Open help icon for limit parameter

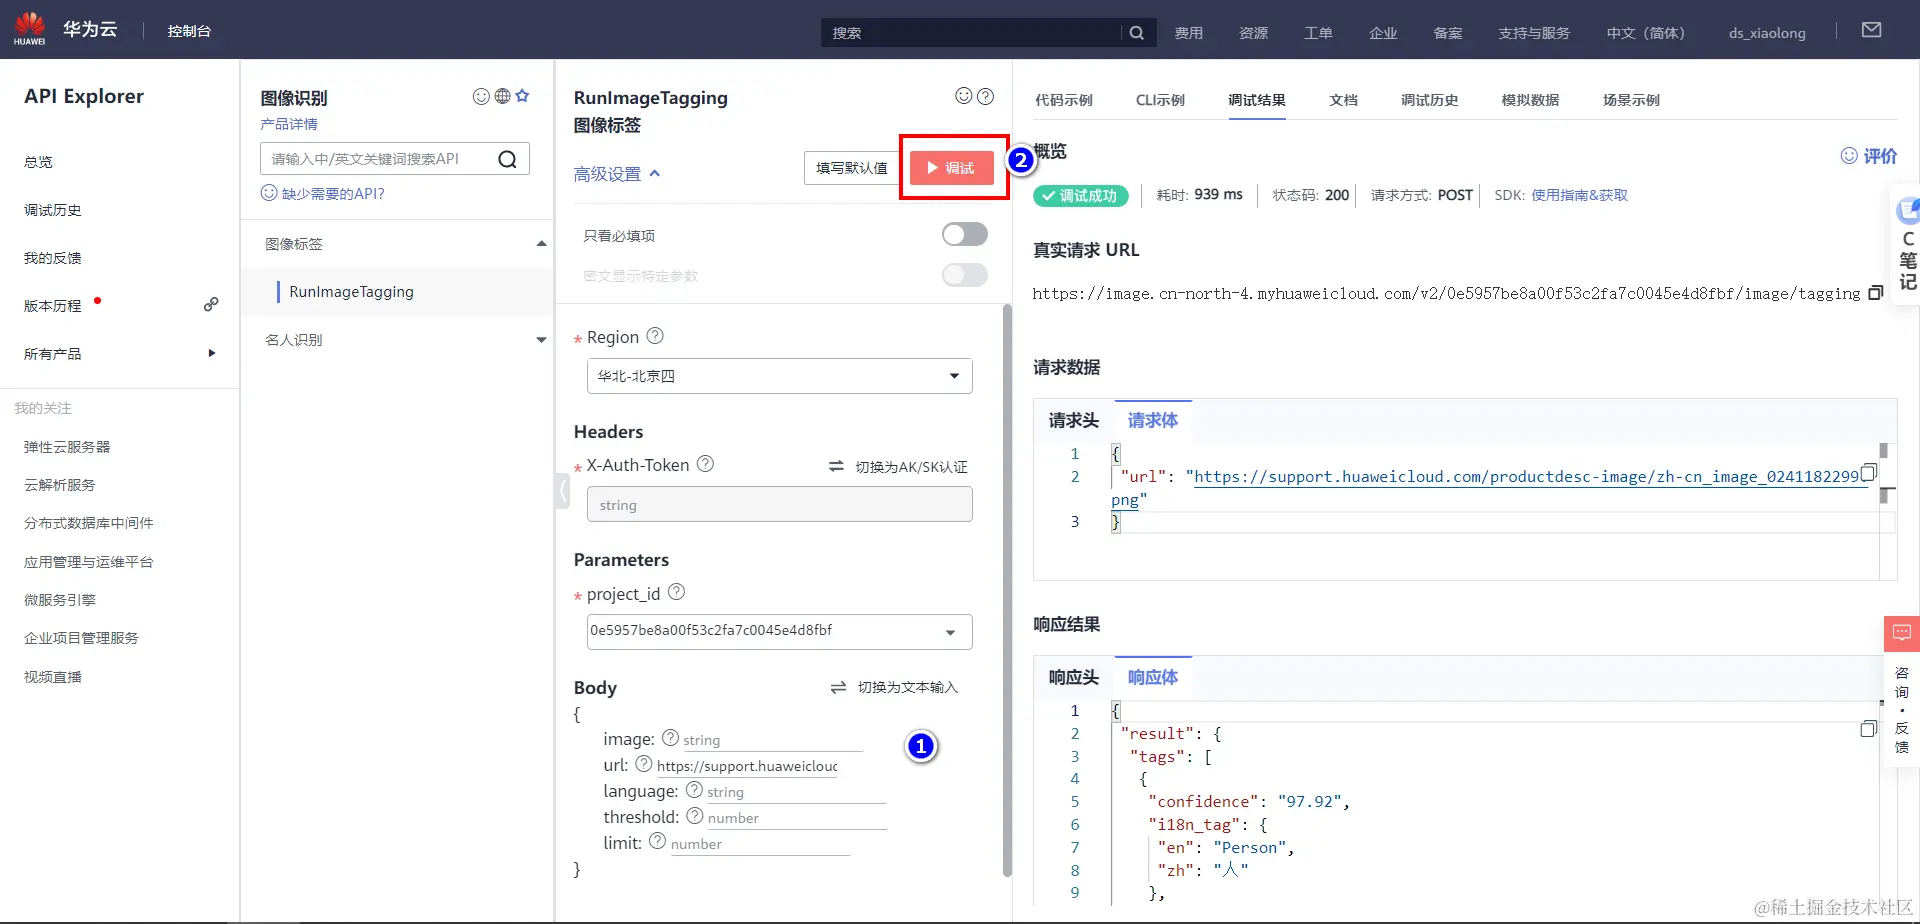click(658, 842)
